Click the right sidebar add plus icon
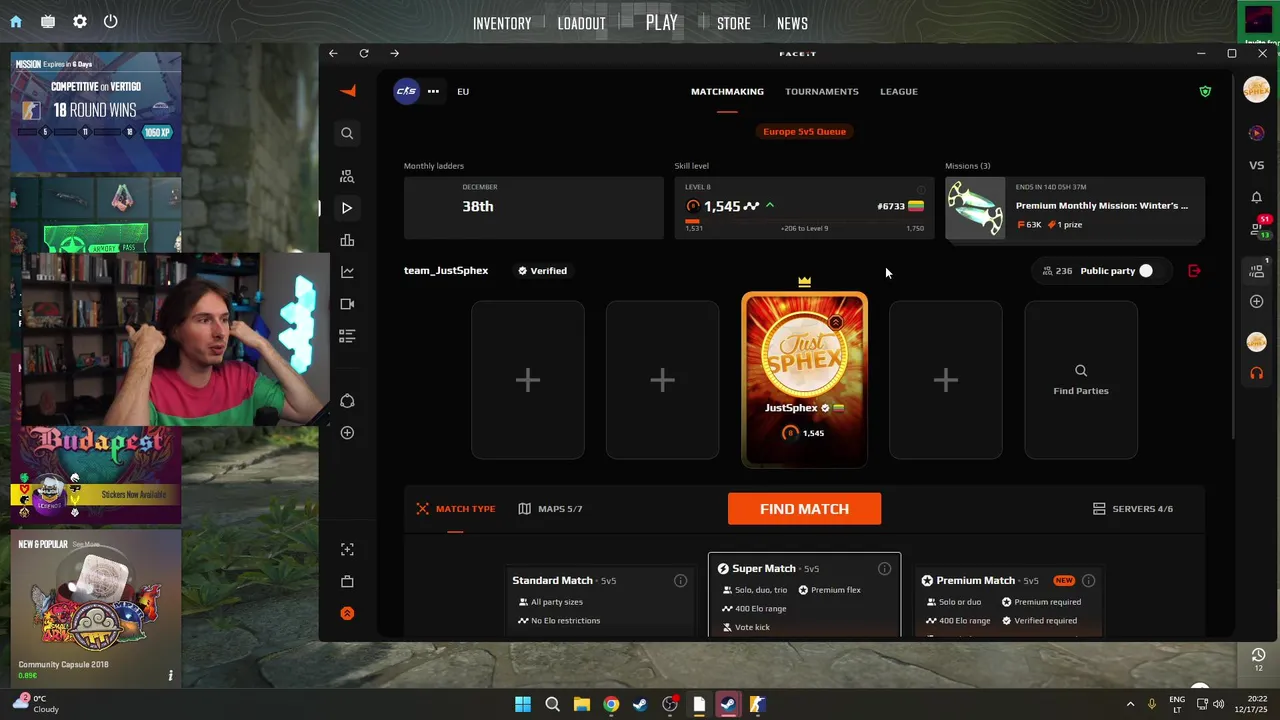The width and height of the screenshot is (1280, 720). pos(1257,301)
